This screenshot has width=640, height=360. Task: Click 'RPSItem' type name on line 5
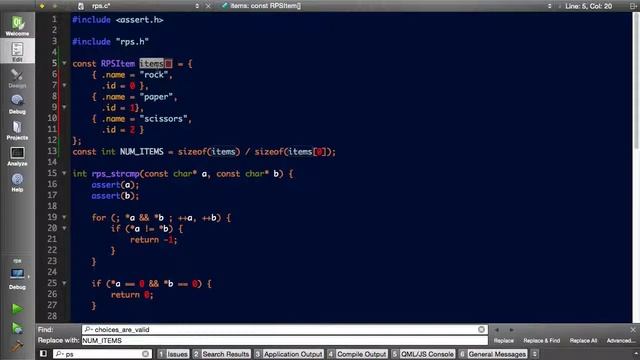tap(118, 64)
